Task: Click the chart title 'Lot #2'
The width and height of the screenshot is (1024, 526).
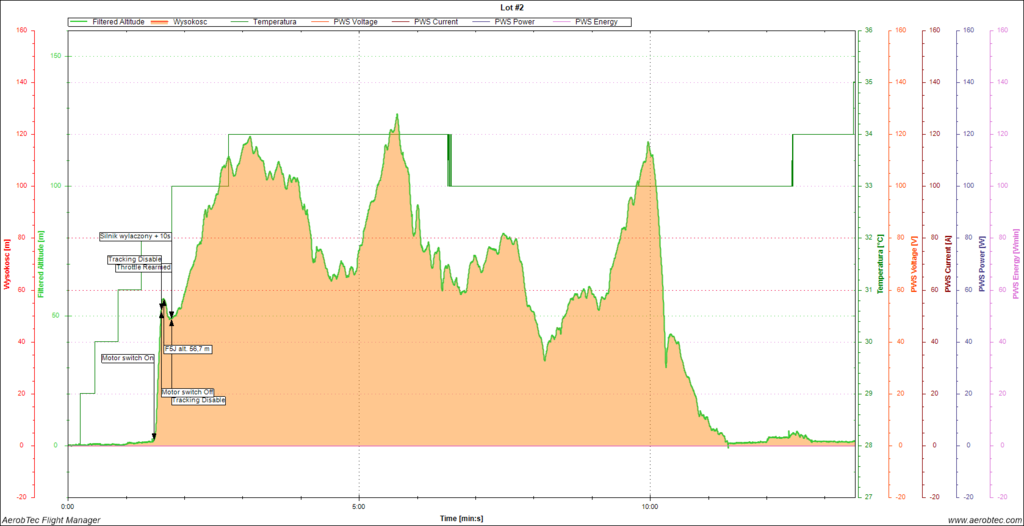Action: pos(511,7)
